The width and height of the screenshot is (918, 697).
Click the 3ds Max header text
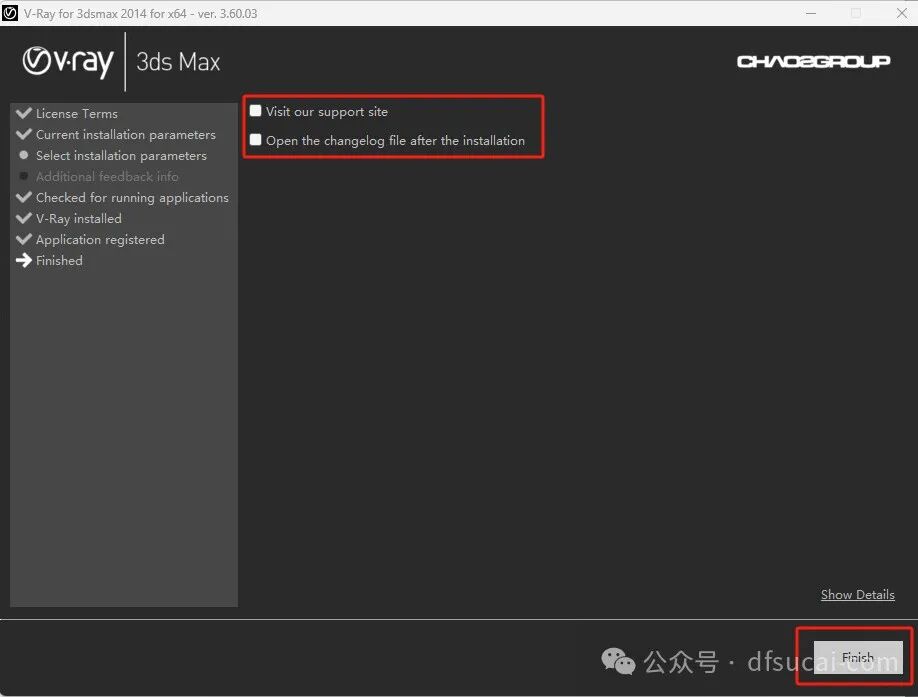pos(178,61)
